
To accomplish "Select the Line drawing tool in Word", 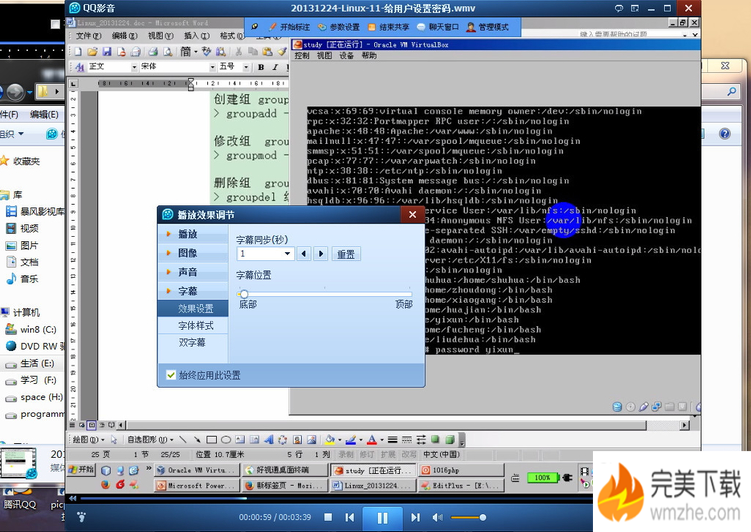I will click(x=183, y=440).
